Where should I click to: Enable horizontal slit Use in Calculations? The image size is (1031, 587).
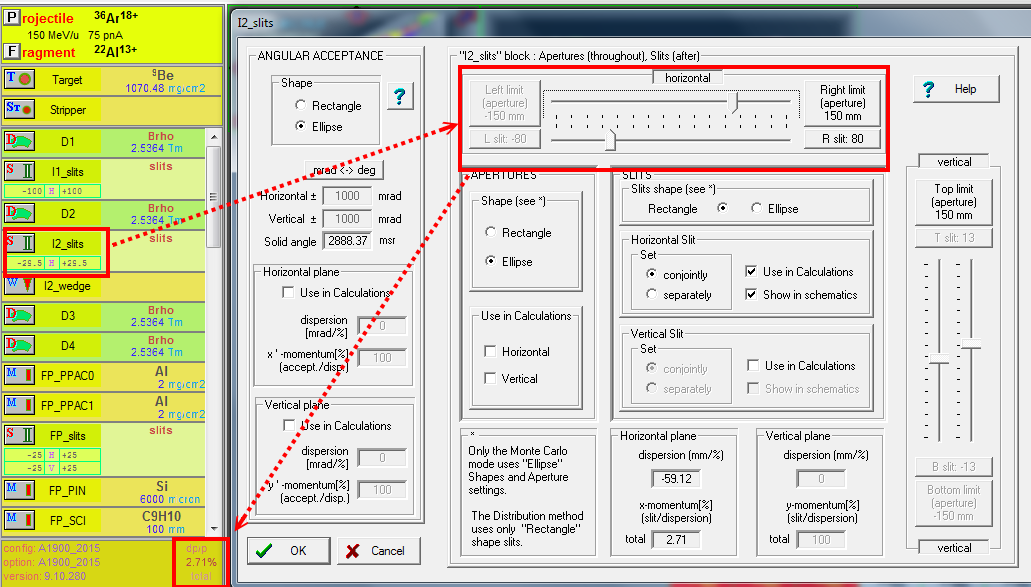coord(753,272)
